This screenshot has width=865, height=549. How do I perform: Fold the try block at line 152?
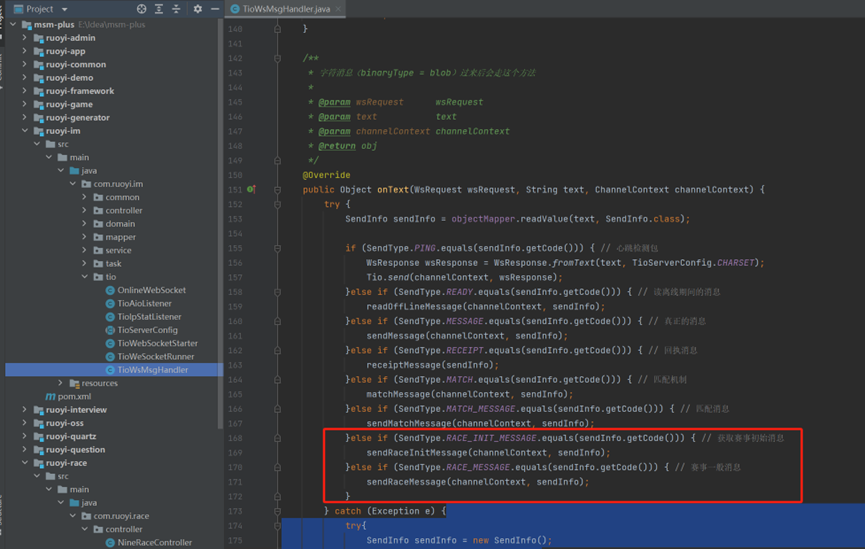pyautogui.click(x=278, y=204)
